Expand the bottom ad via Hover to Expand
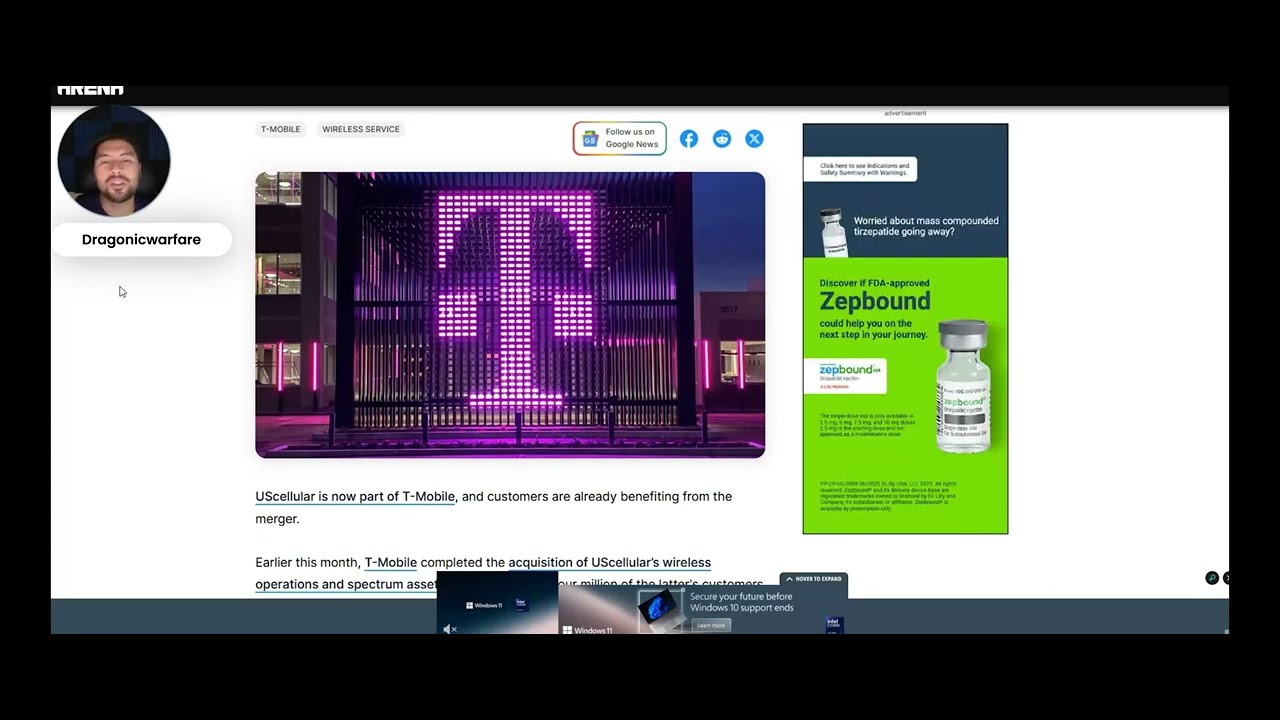The height and width of the screenshot is (720, 1280). pos(813,579)
